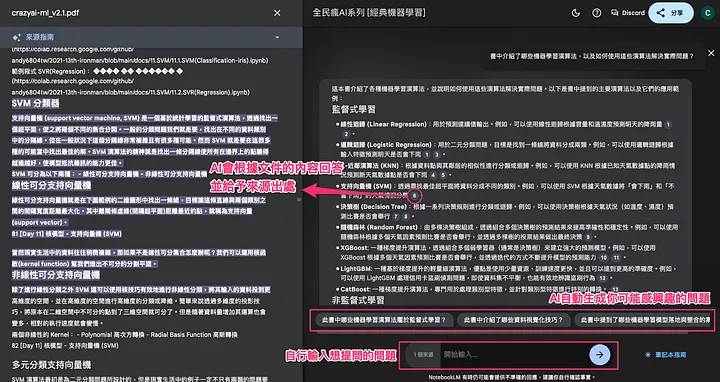The height and width of the screenshot is (382, 720).
Task: Open the Discord link in header
Action: (628, 13)
